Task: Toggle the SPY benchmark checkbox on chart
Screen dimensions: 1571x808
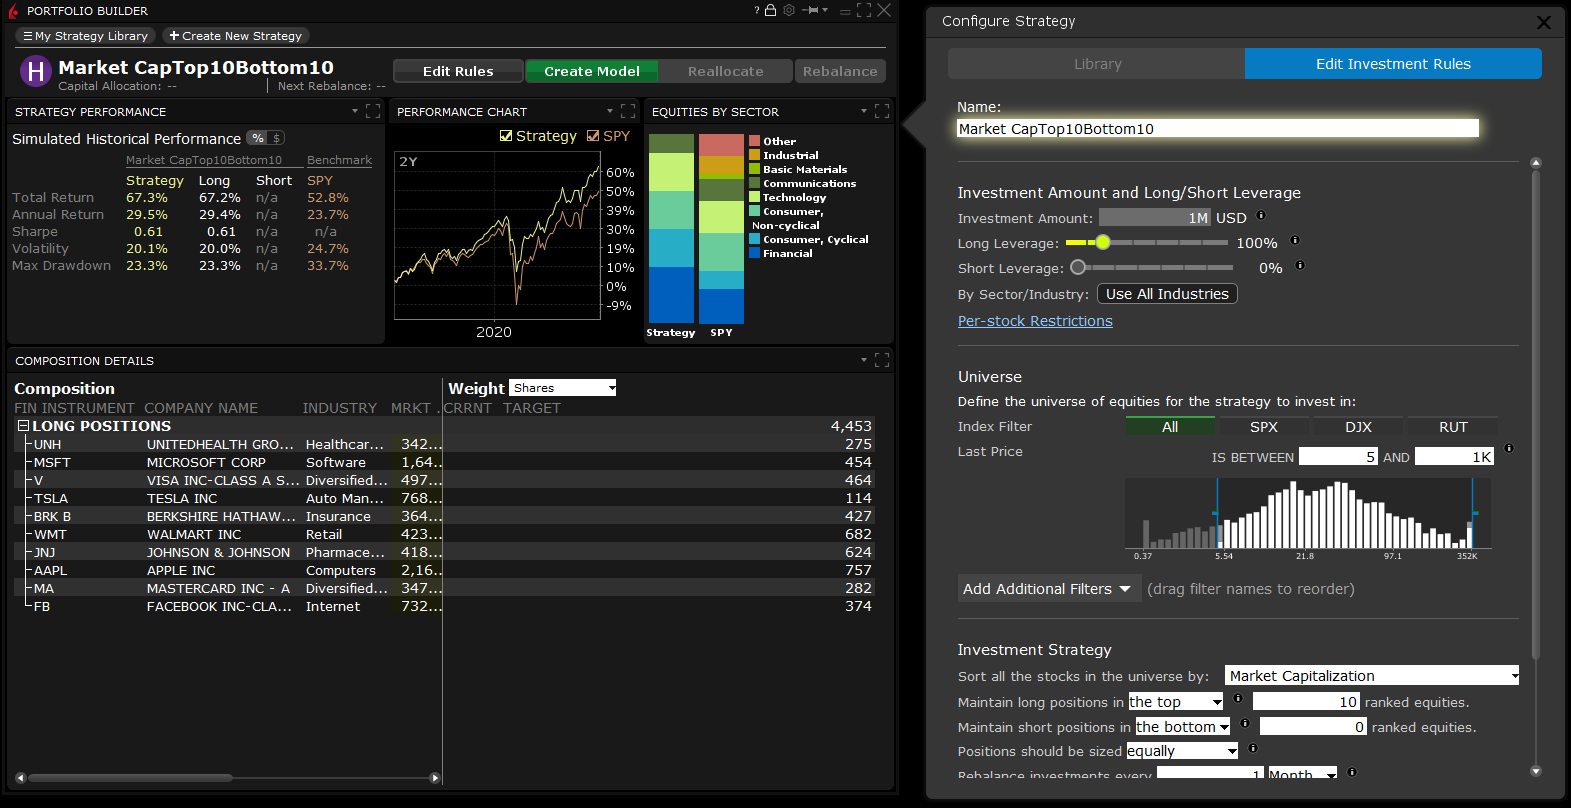Action: pyautogui.click(x=593, y=136)
